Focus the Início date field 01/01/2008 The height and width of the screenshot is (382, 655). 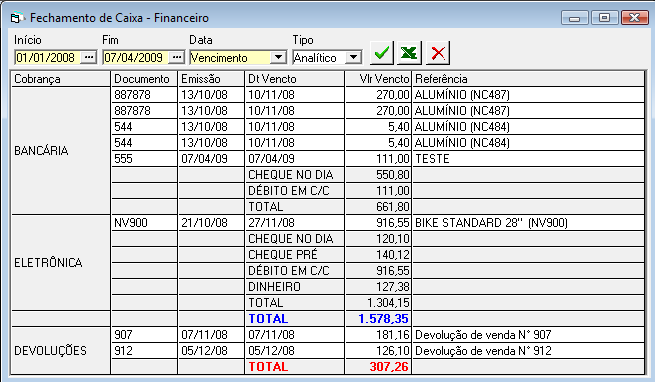pyautogui.click(x=48, y=57)
